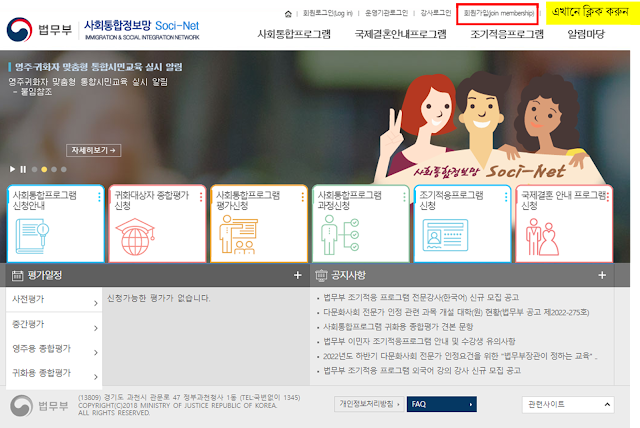
Task: Open the 조기적응프로그램 신청 people icon
Action: 439,237
